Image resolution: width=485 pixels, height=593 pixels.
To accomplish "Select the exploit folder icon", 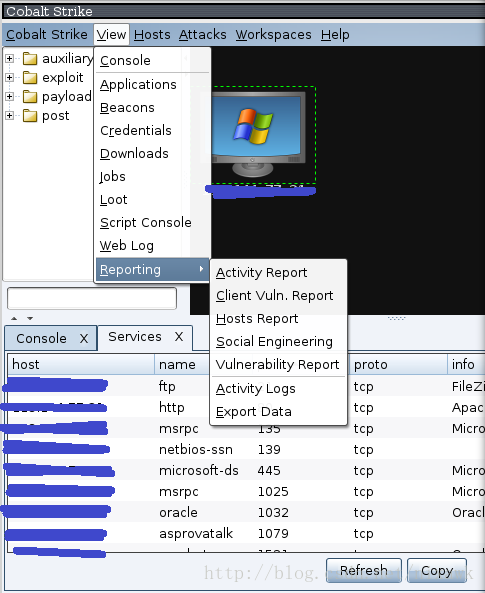I will pyautogui.click(x=30, y=78).
